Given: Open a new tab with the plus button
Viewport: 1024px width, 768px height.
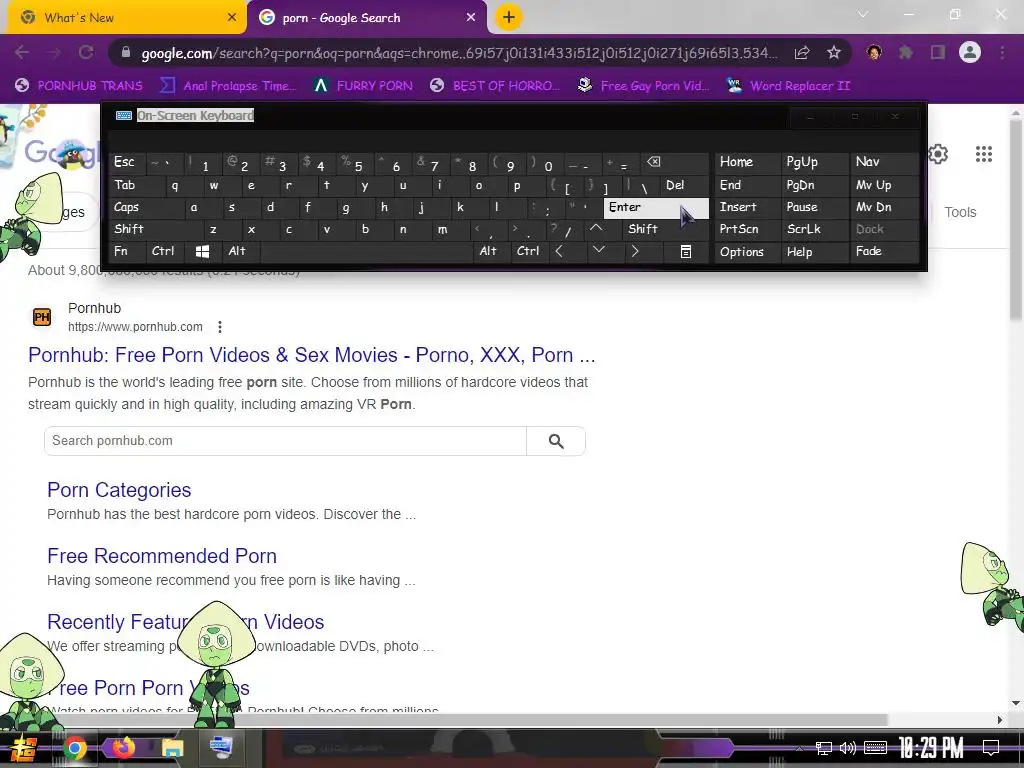Looking at the screenshot, I should coord(509,17).
